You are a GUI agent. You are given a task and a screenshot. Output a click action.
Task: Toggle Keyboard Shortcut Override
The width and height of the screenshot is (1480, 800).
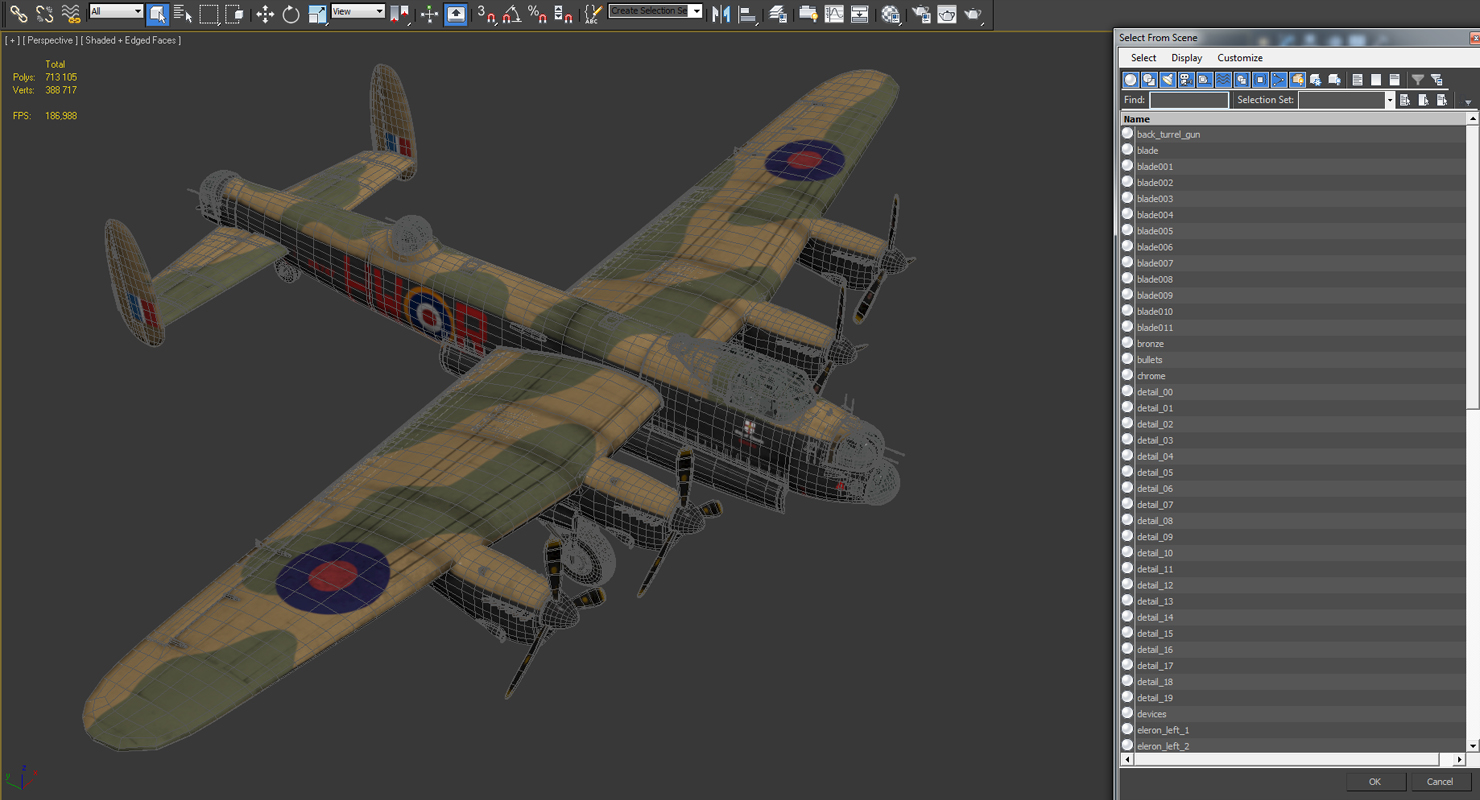455,14
